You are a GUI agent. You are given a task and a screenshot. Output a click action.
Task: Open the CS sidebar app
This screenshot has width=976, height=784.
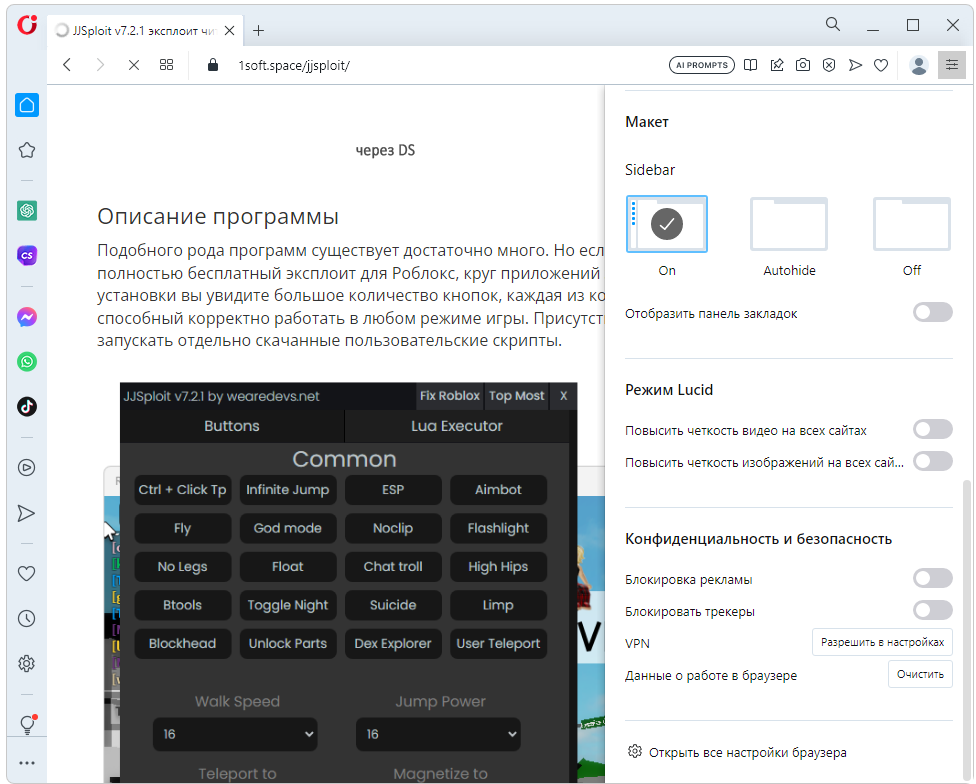(27, 255)
